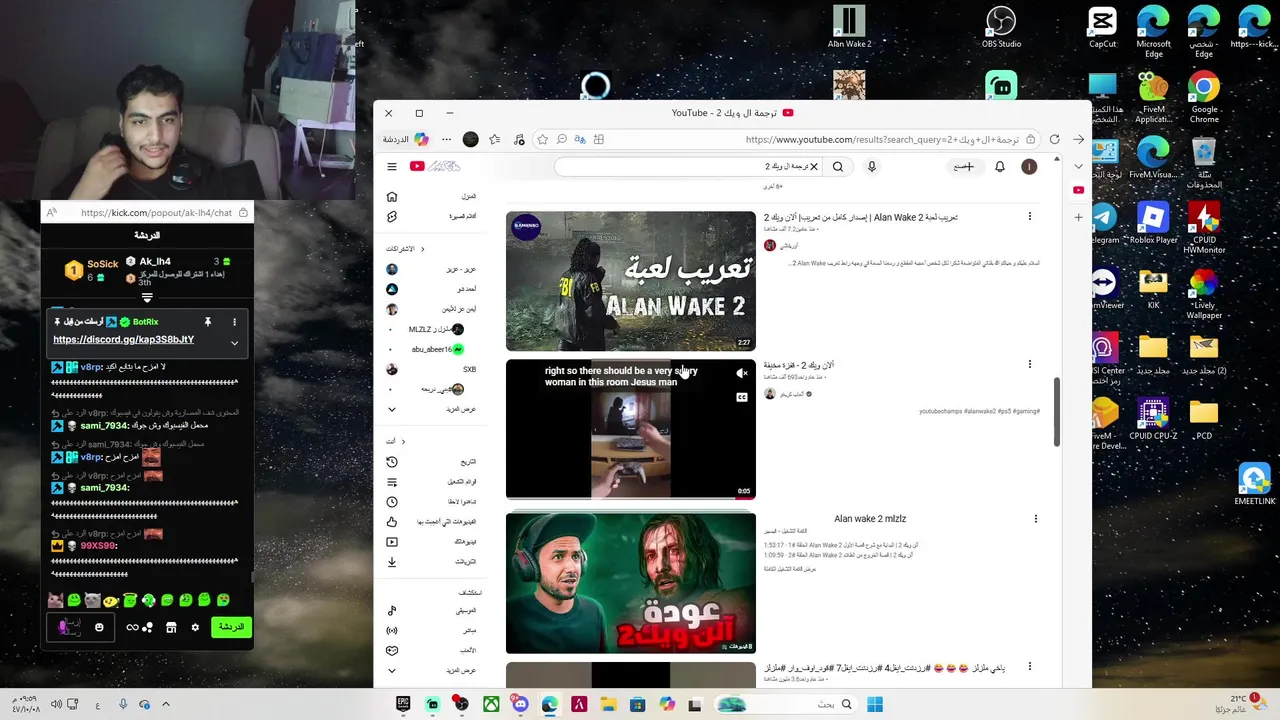Show hidden system tray icons
Image resolution: width=1280 pixels, height=720 pixels.
166,705
